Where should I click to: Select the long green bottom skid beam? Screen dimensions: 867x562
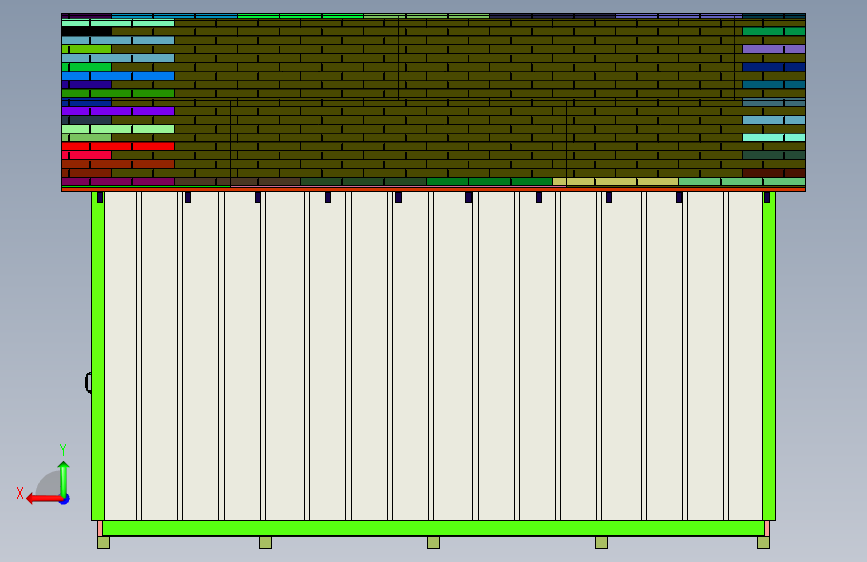(434, 528)
